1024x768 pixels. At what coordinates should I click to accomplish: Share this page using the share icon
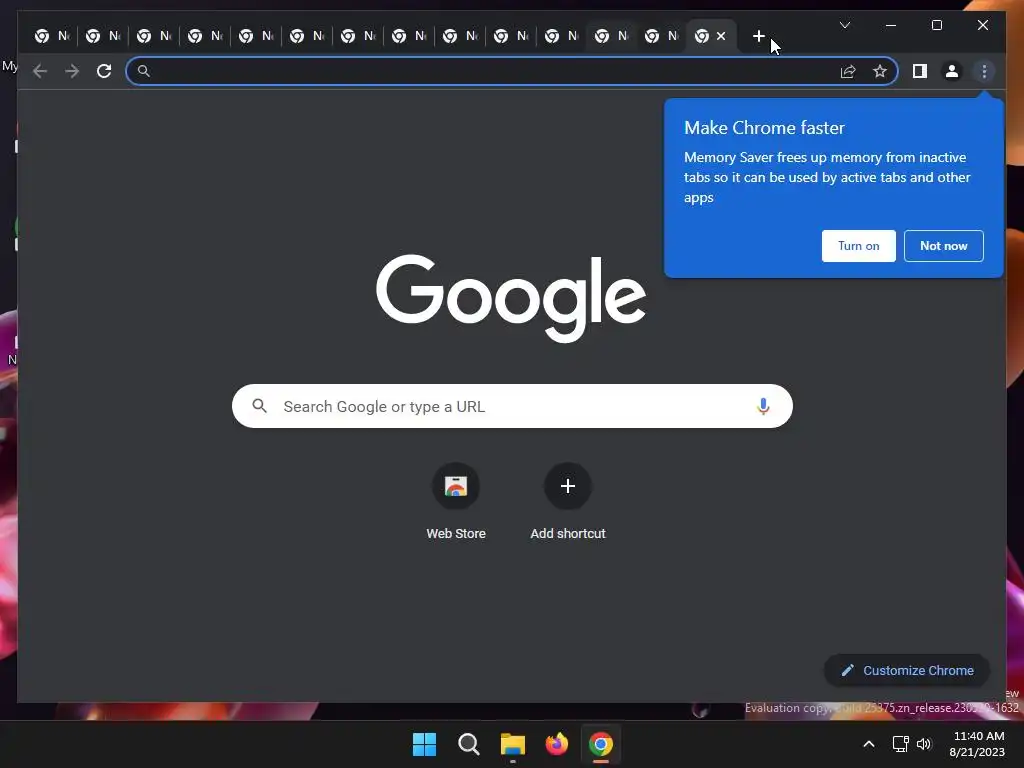(x=848, y=71)
